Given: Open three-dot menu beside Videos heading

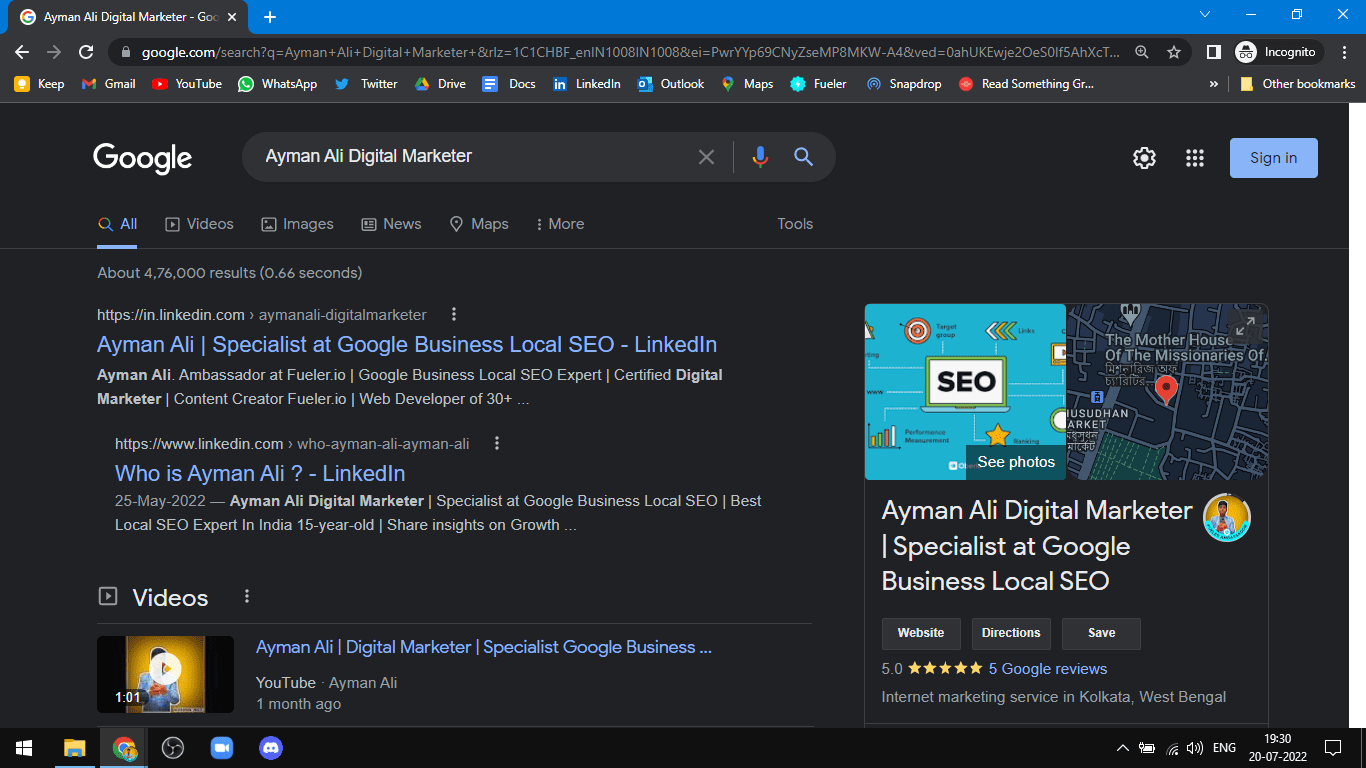Looking at the screenshot, I should click(x=247, y=597).
